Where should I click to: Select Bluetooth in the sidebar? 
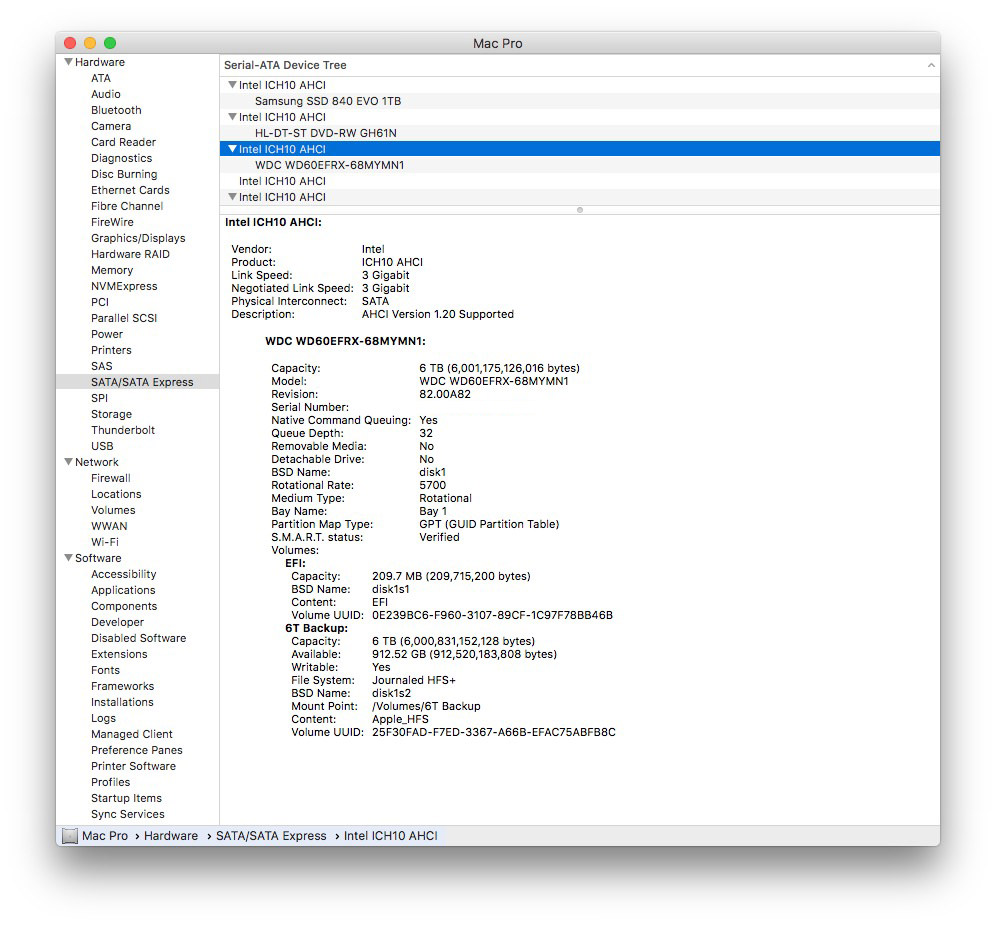pos(116,110)
